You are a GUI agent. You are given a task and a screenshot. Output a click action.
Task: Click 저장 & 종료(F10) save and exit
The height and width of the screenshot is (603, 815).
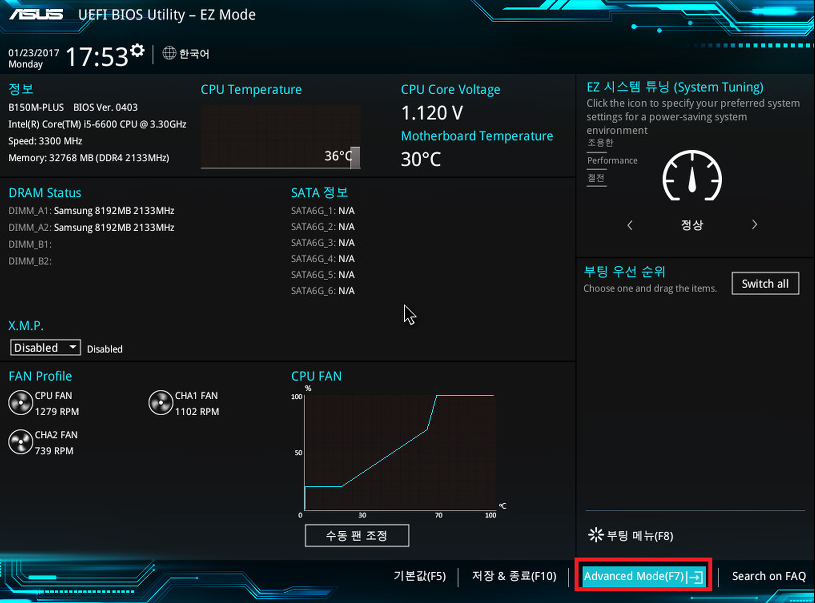pyautogui.click(x=514, y=576)
